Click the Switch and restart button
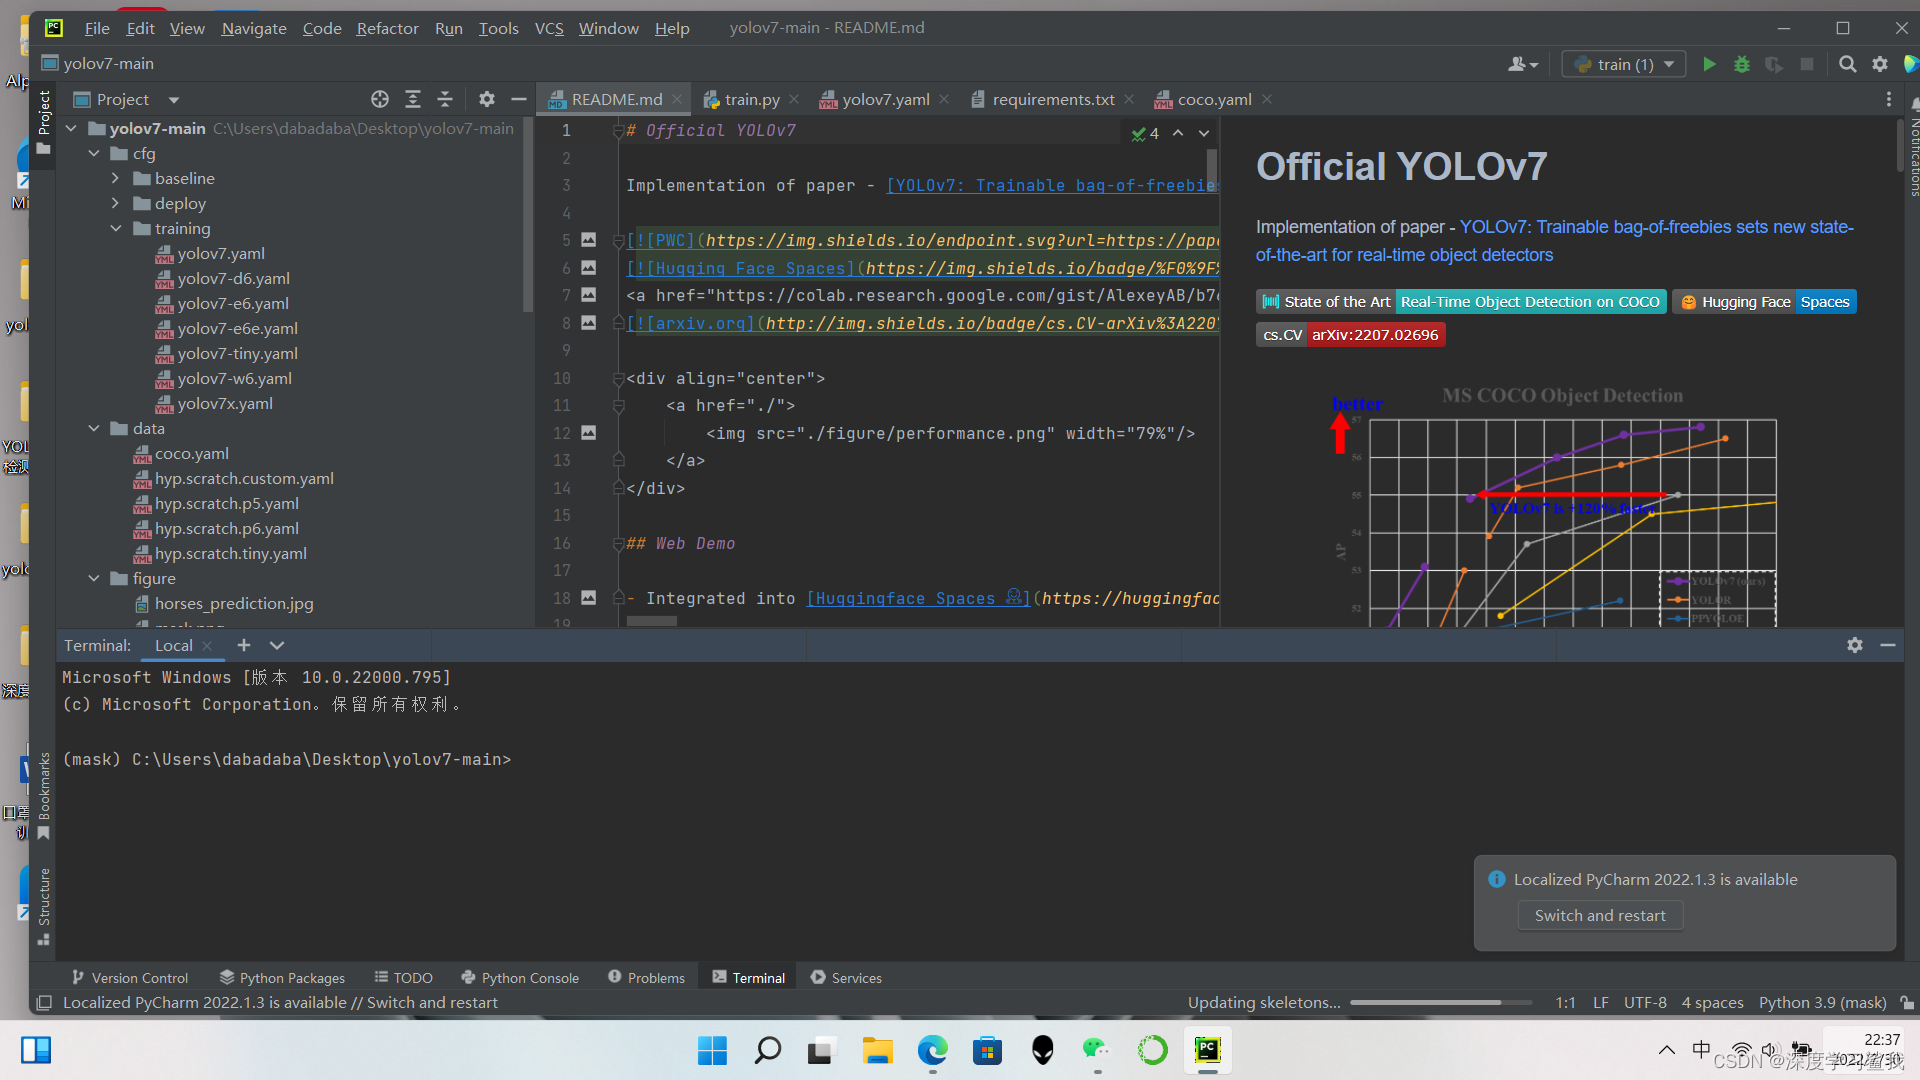Screen dimensions: 1920x1080 coord(1599,915)
